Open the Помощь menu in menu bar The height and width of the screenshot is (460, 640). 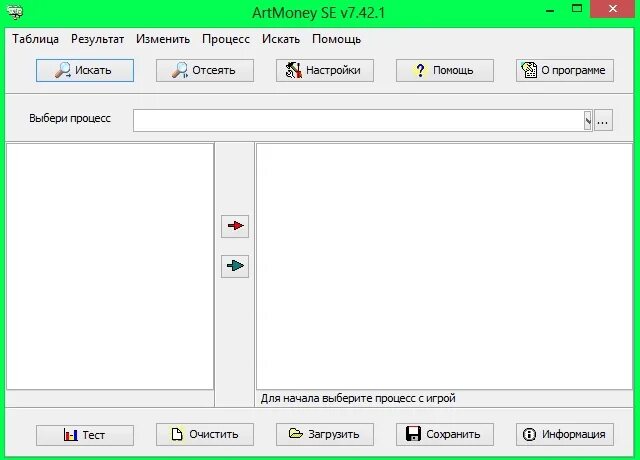pos(336,39)
